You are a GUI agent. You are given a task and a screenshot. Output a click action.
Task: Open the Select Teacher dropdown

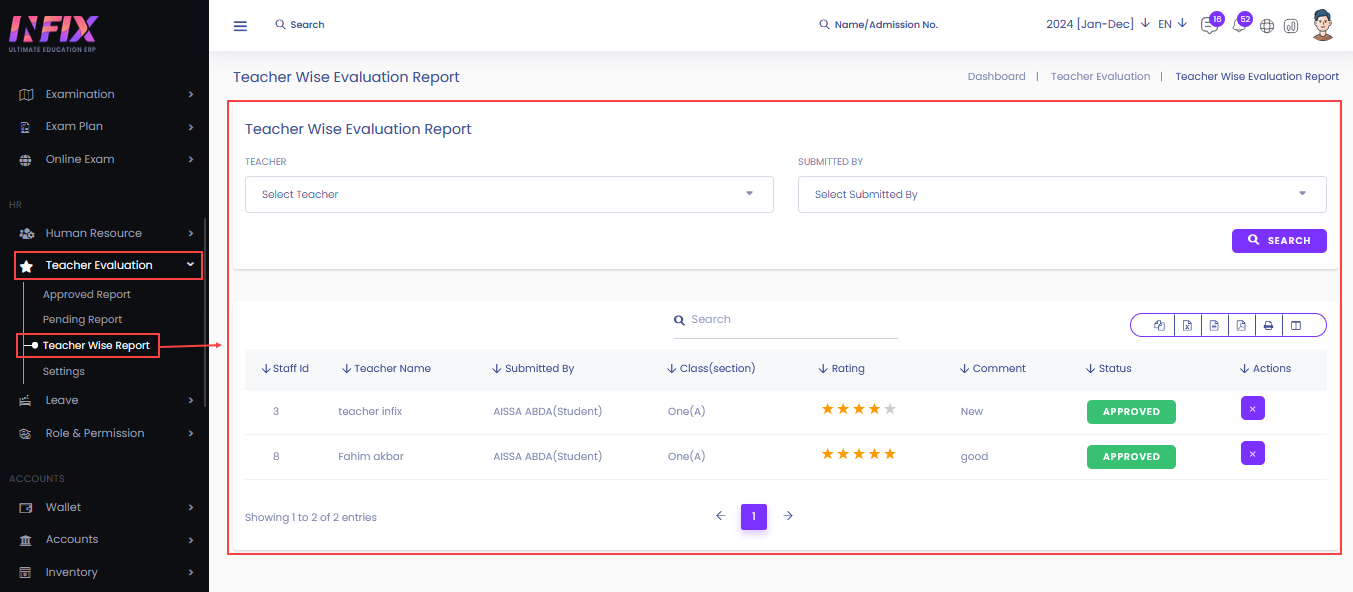pyautogui.click(x=509, y=194)
